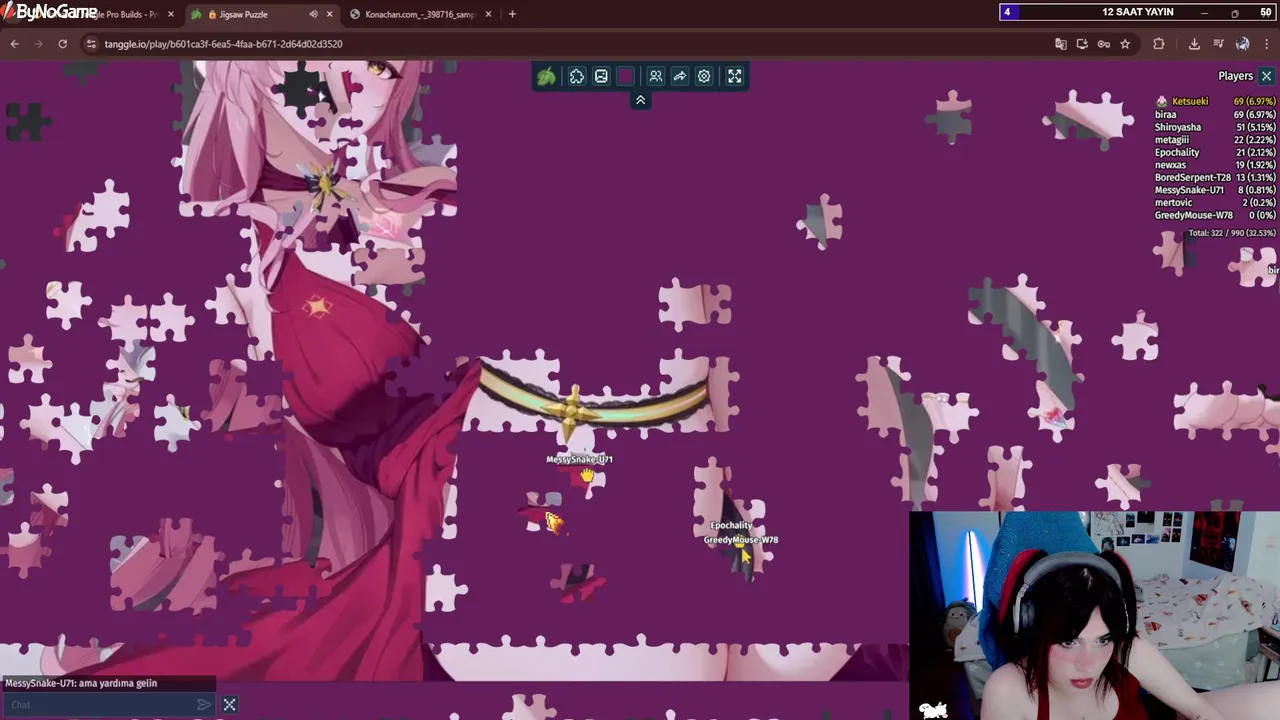The width and height of the screenshot is (1280, 720).
Task: Open a new browser tab
Action: pyautogui.click(x=512, y=14)
